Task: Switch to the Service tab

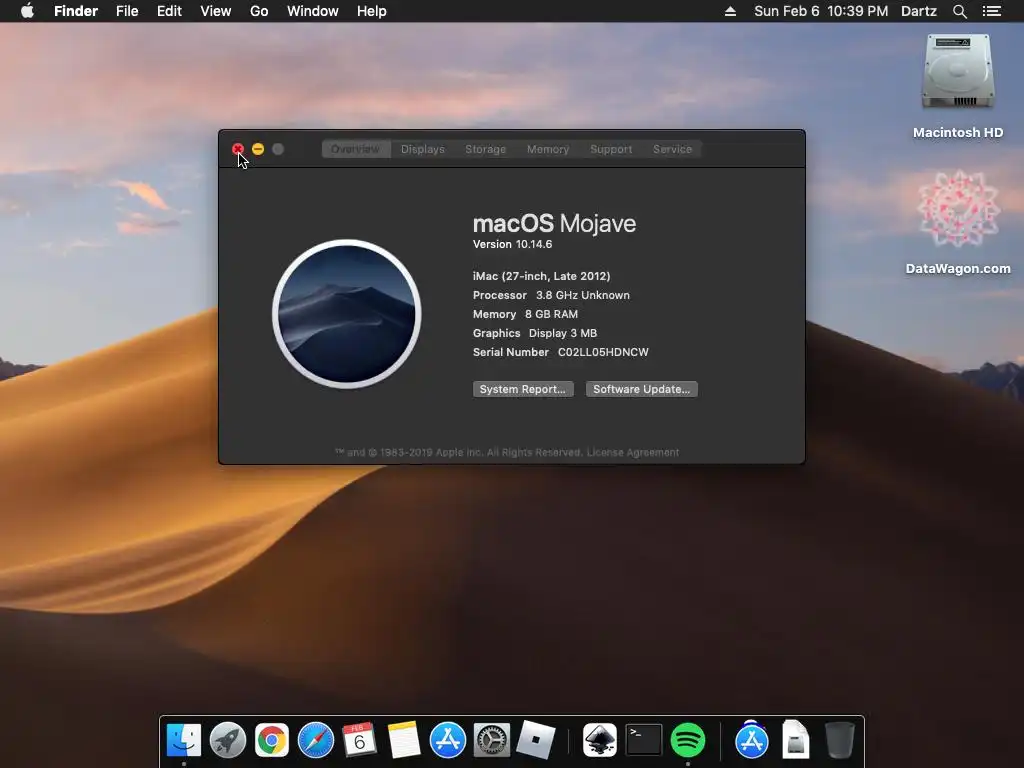Action: click(x=672, y=149)
